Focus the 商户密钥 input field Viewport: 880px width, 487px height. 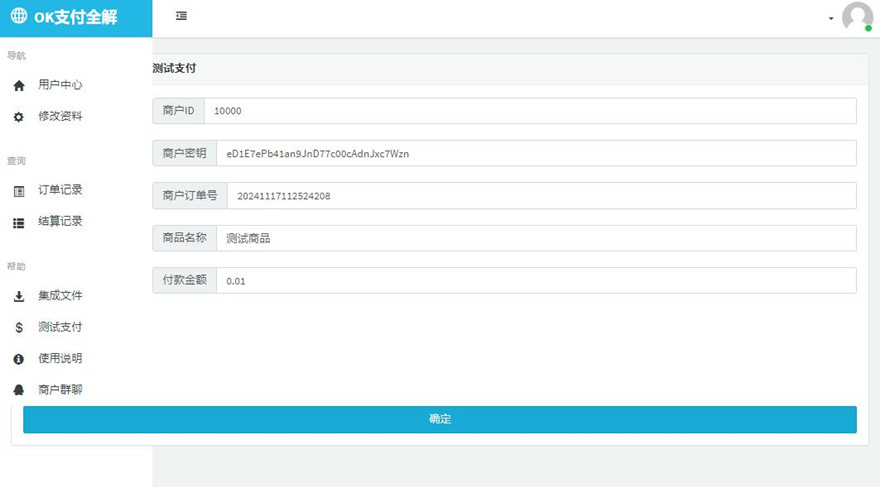click(537, 153)
